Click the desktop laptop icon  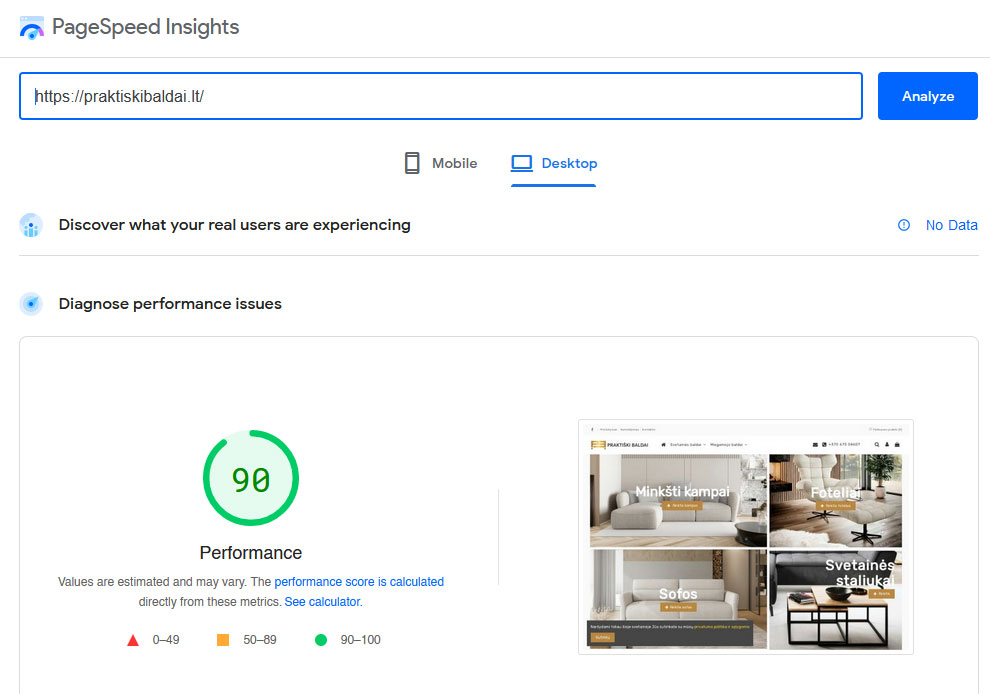(x=522, y=163)
